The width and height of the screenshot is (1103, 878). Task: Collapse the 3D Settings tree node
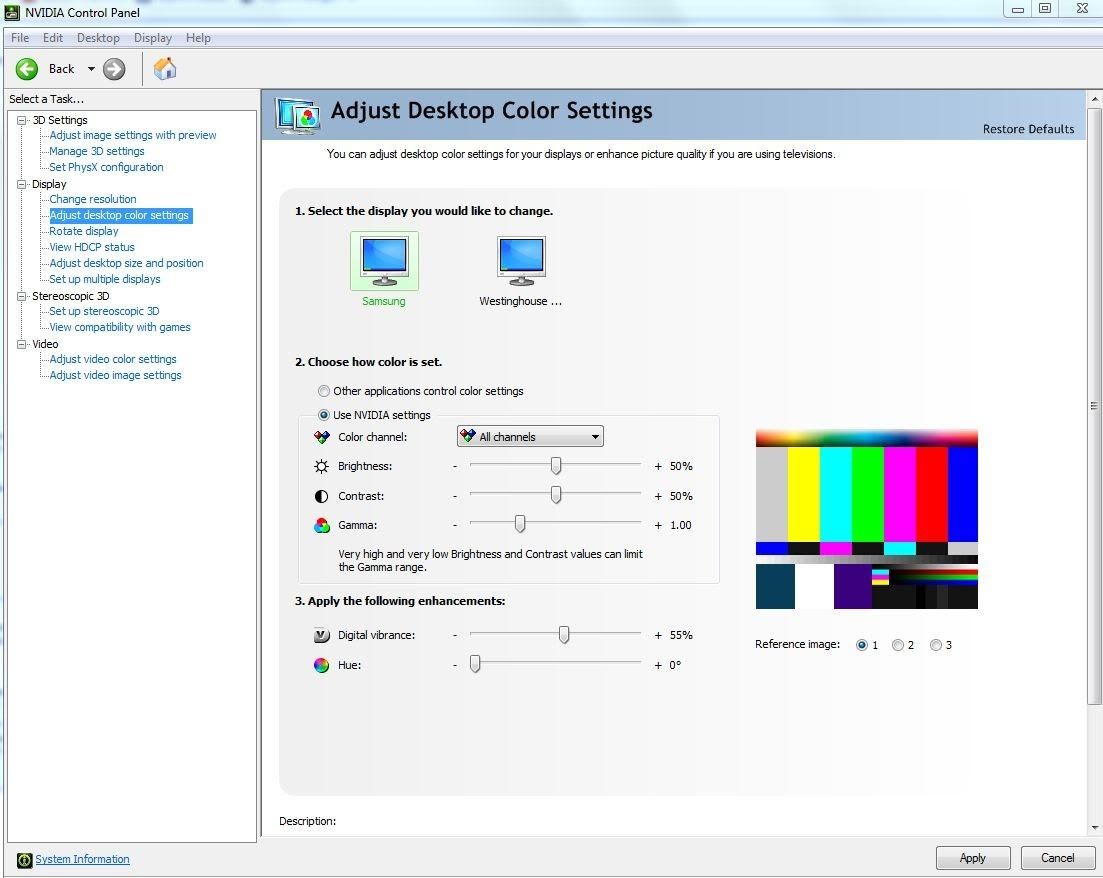22,120
